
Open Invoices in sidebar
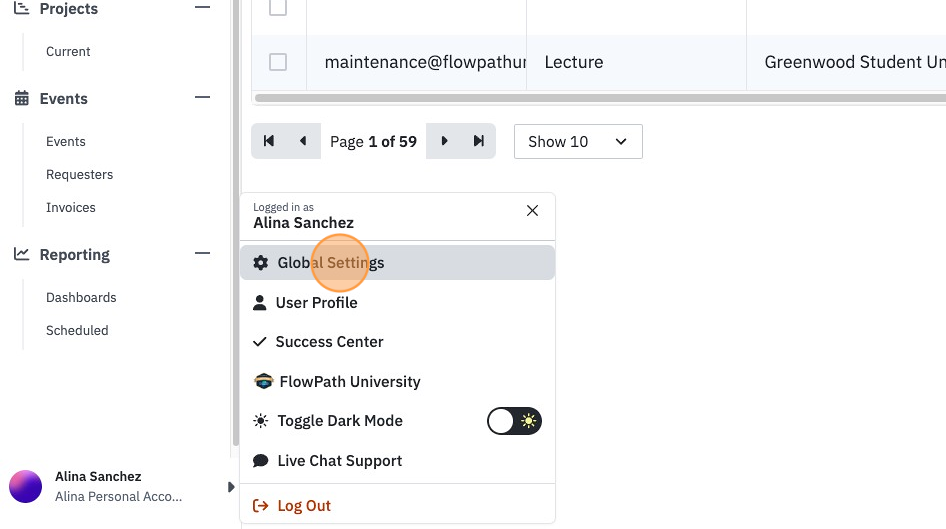click(71, 207)
